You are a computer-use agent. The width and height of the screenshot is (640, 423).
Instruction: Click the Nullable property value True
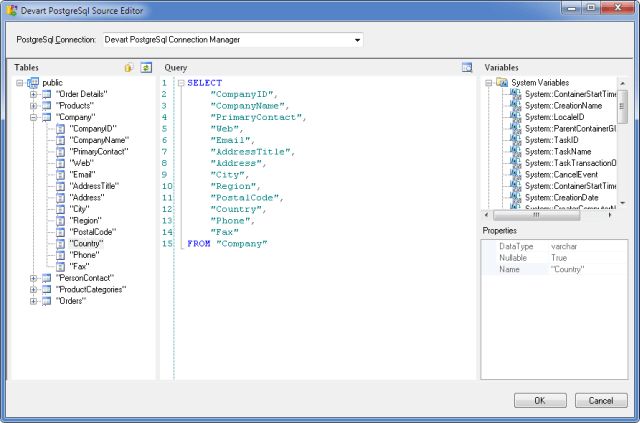(x=559, y=258)
